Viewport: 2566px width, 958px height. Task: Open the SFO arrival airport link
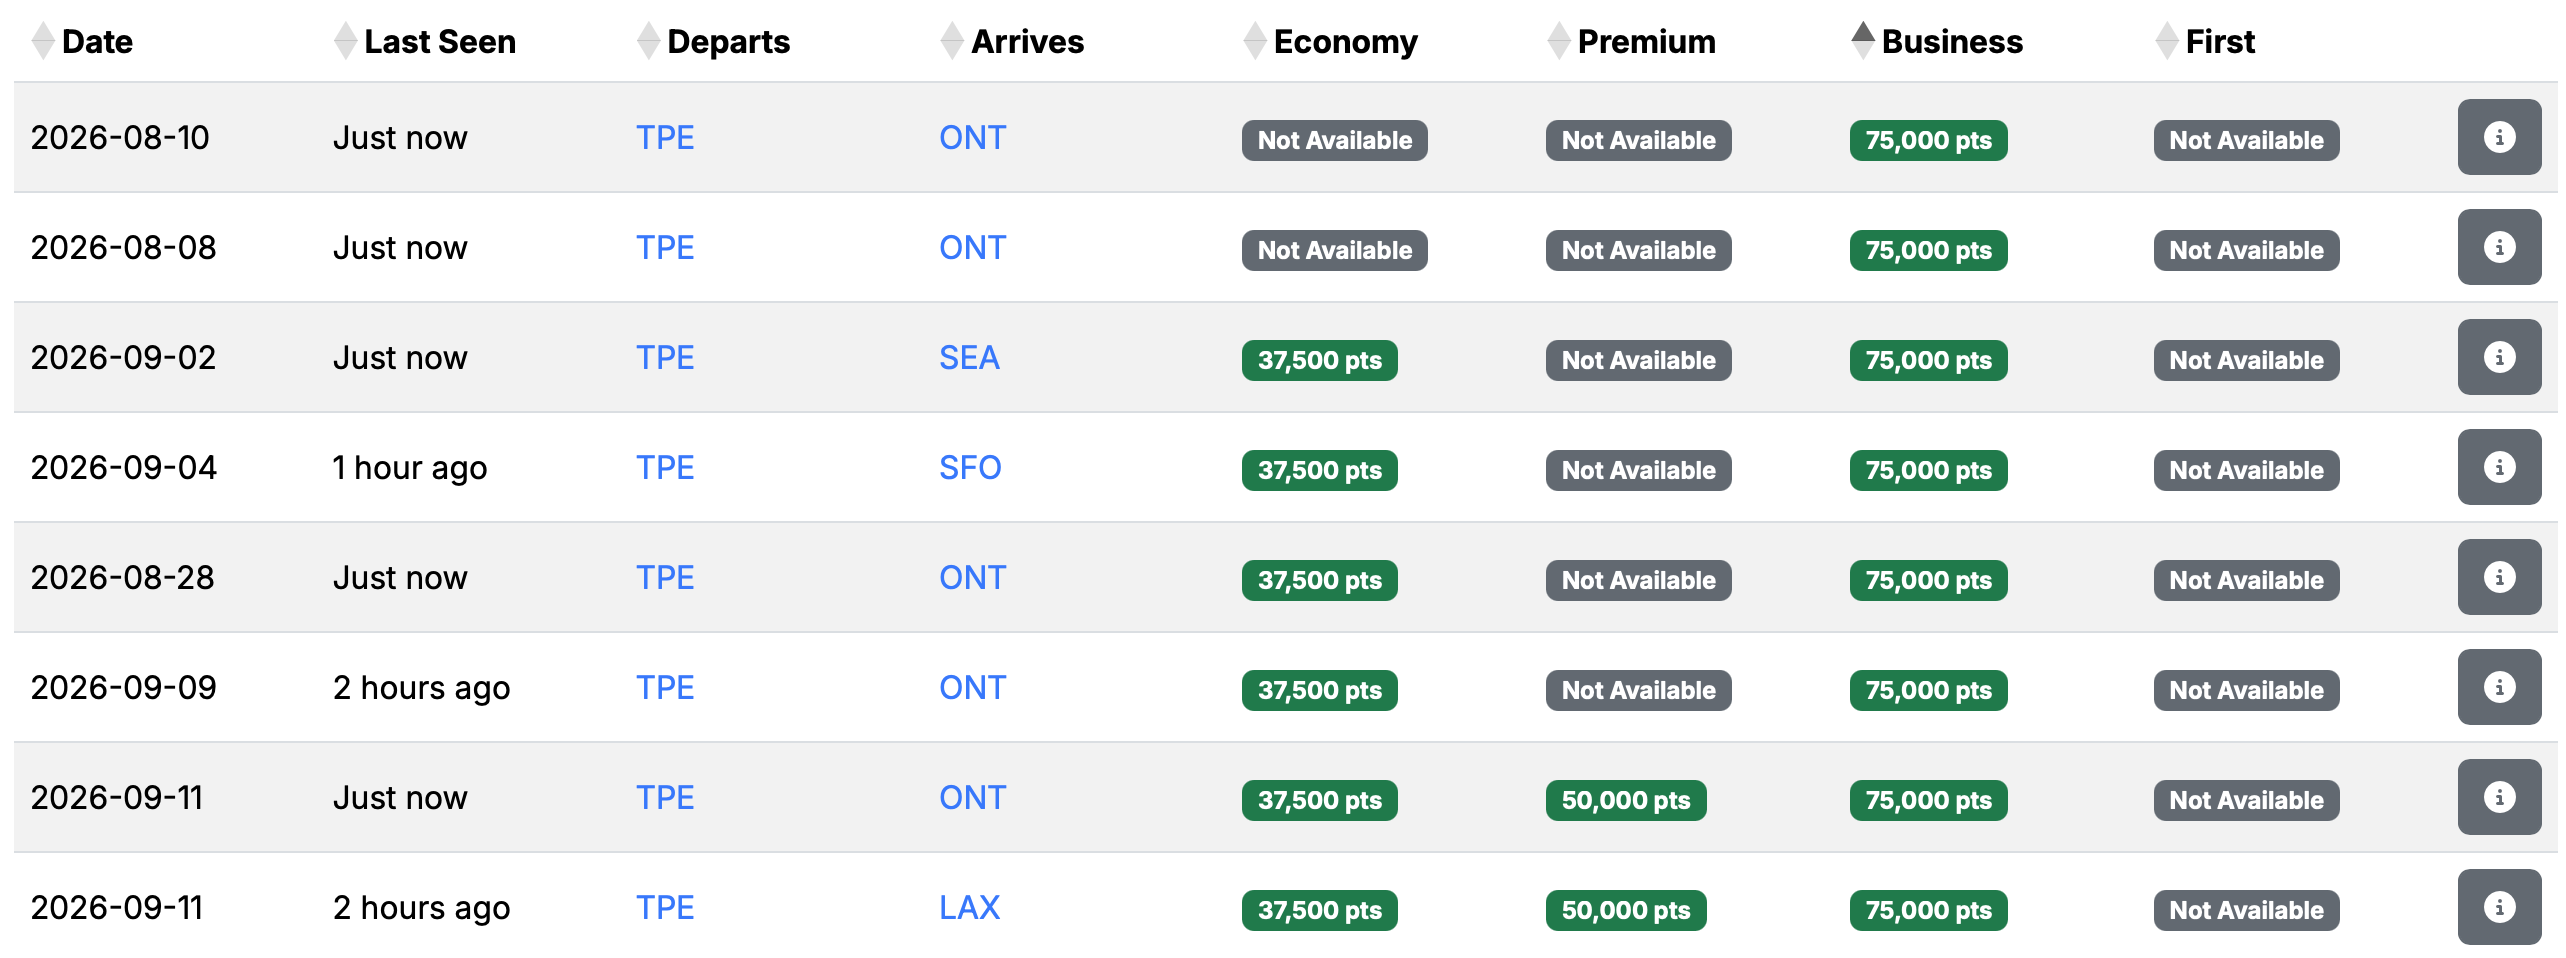click(970, 467)
